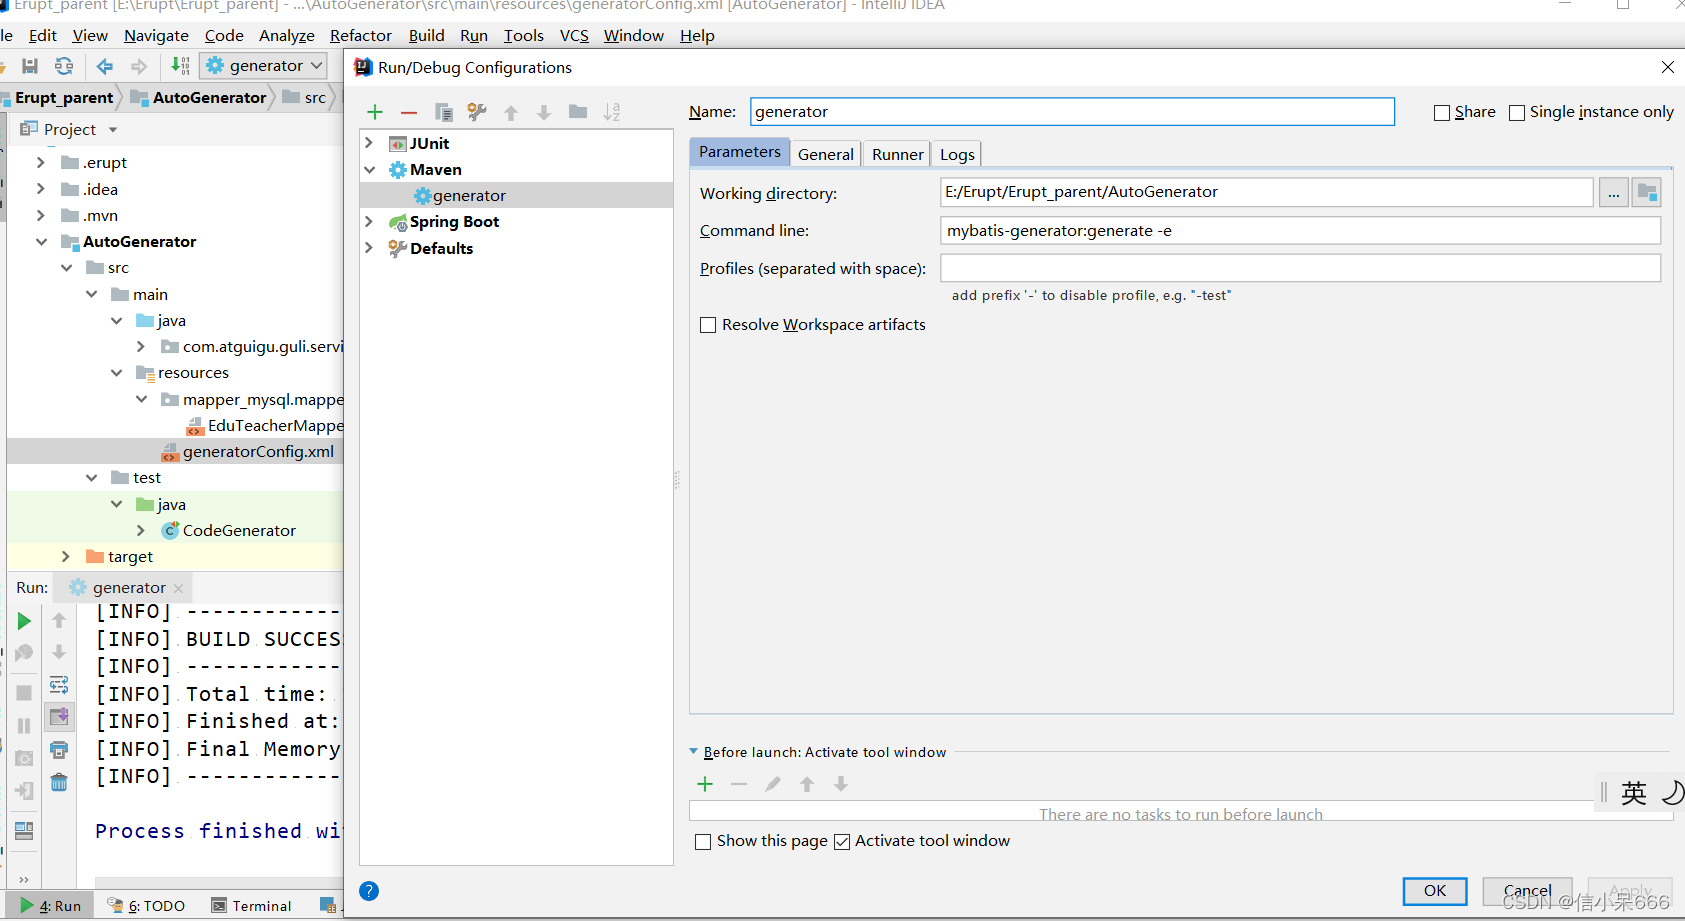Collapse the Maven configuration node
The width and height of the screenshot is (1685, 921).
click(x=369, y=170)
